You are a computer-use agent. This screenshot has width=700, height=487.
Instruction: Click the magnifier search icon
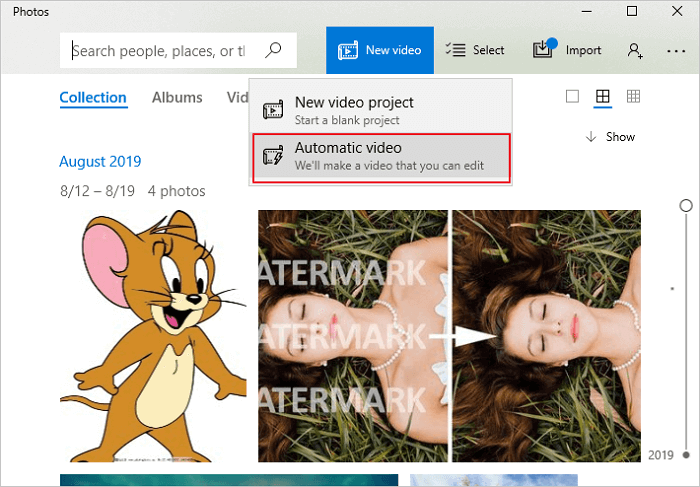click(274, 50)
